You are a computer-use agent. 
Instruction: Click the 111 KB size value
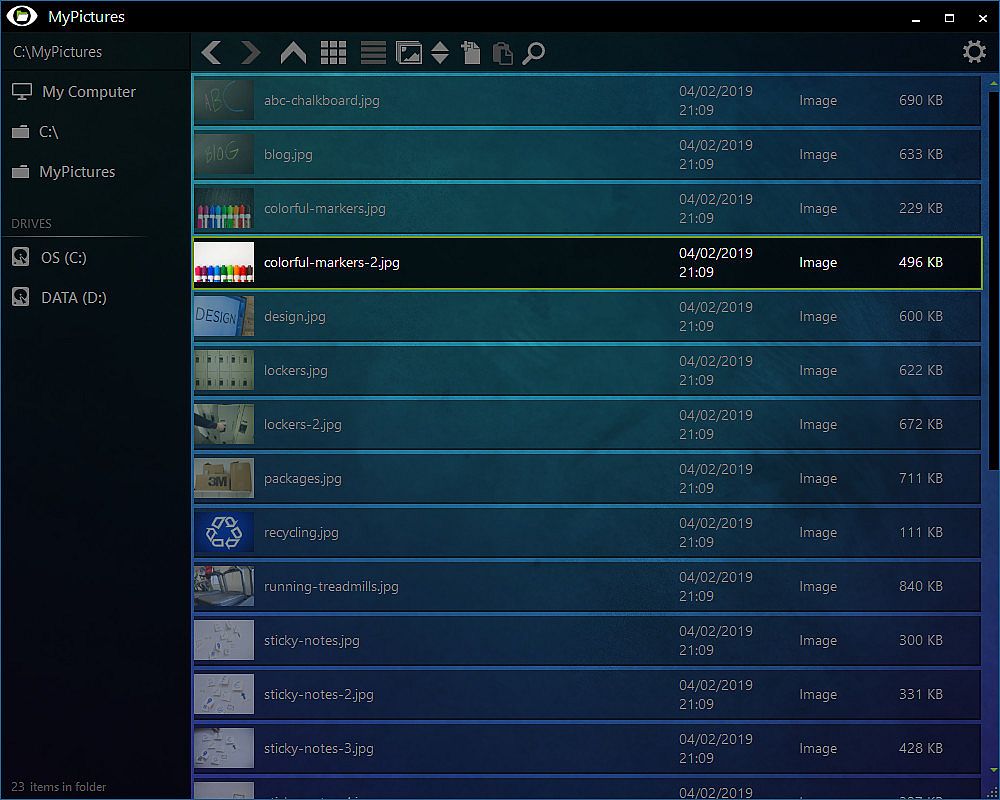tap(920, 532)
